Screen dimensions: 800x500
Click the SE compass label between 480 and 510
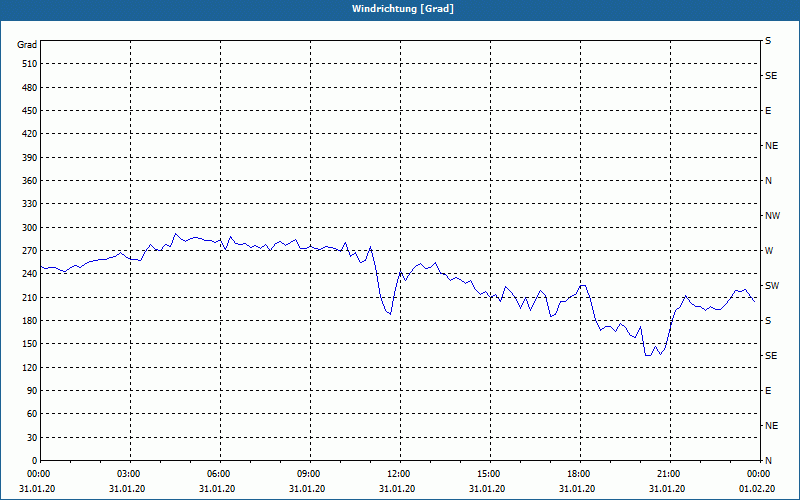(x=771, y=76)
